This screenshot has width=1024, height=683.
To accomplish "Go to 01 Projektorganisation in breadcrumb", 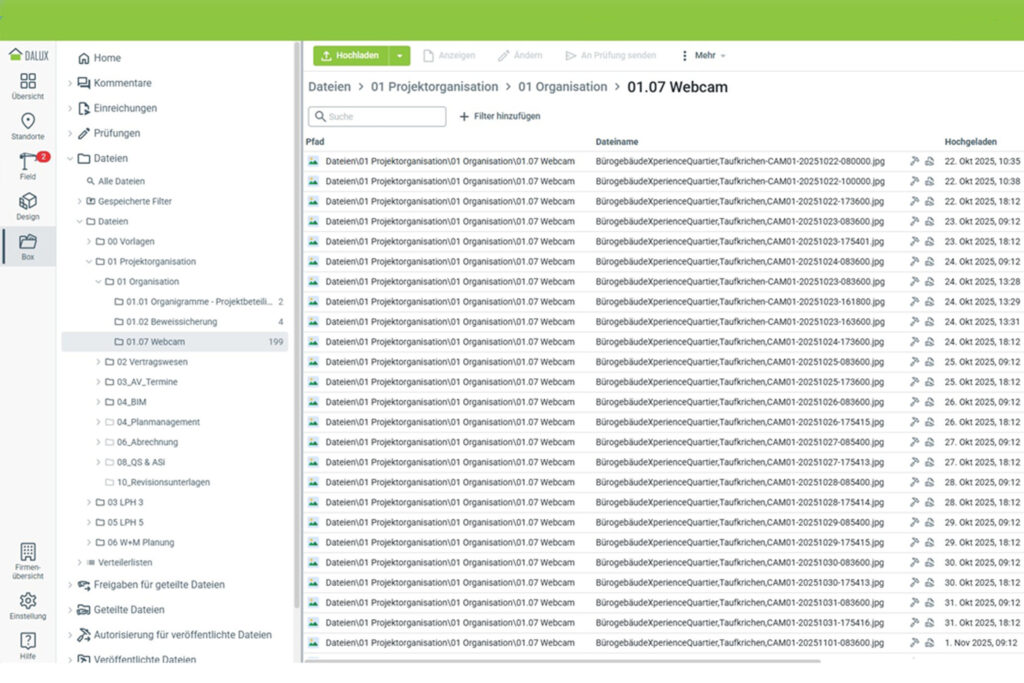I will tap(434, 87).
